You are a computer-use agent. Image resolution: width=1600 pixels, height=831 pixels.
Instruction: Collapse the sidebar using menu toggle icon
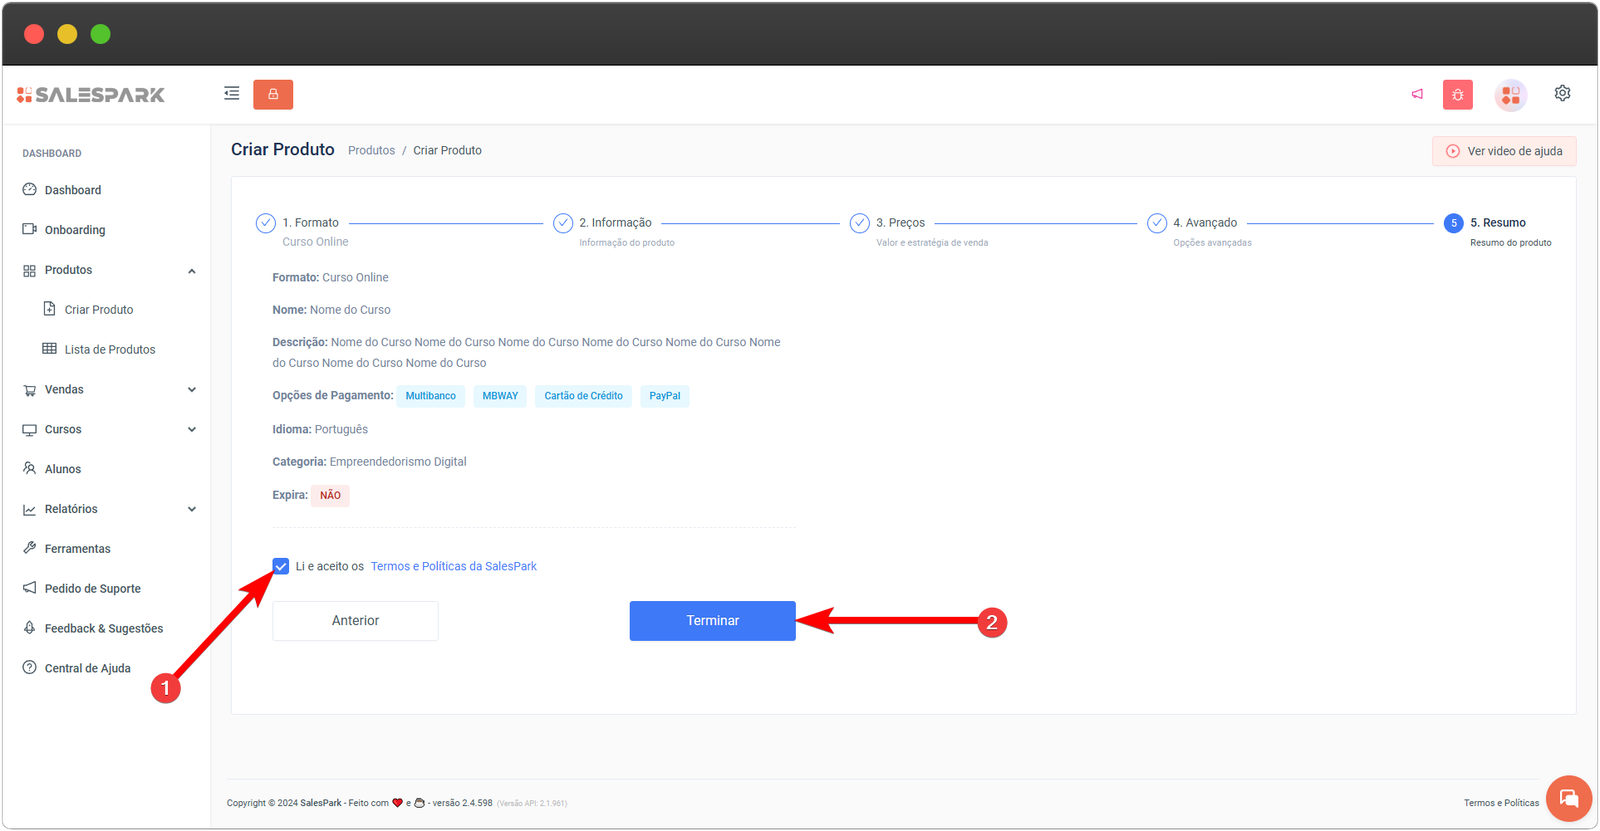232,94
